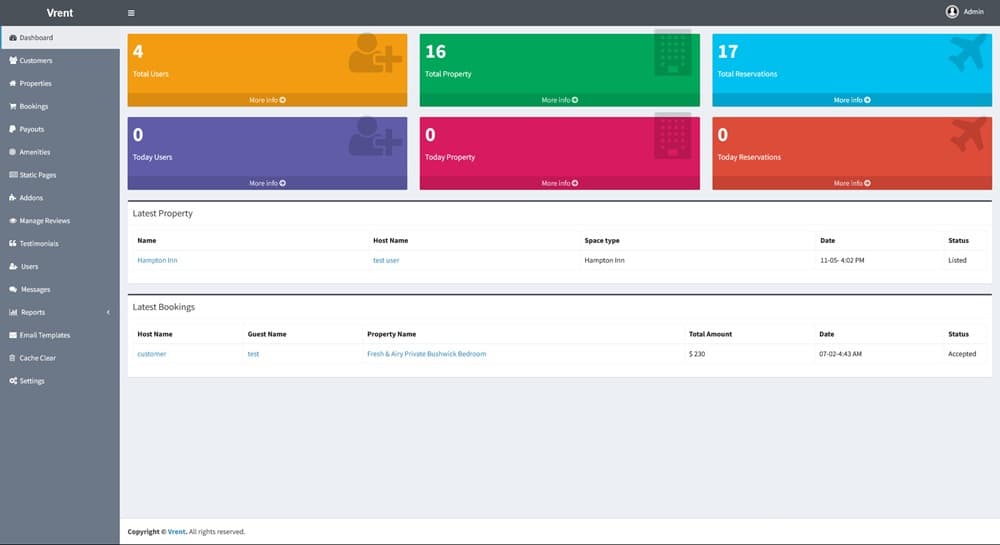Expand the Reports menu chevron
The height and width of the screenshot is (545, 1000).
click(x=108, y=313)
